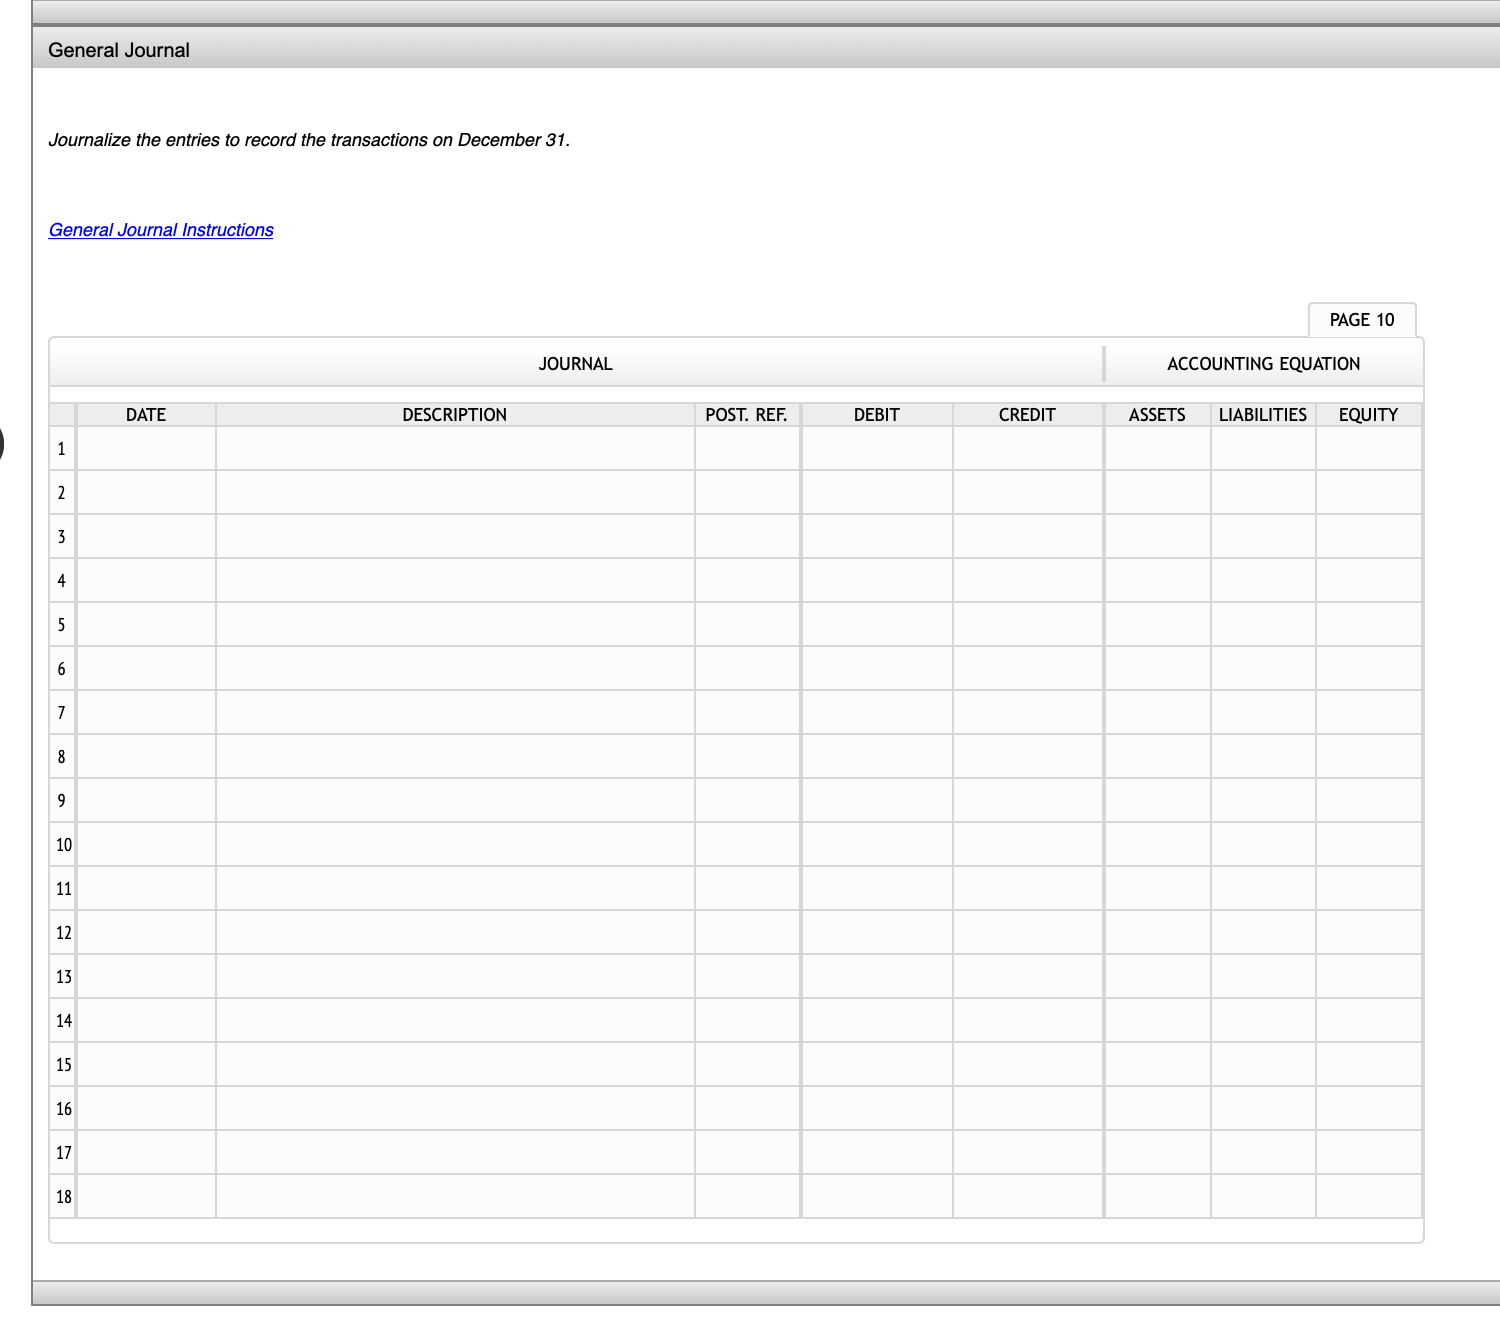
Task: Click the Date field in row 1
Action: pyautogui.click(x=146, y=448)
